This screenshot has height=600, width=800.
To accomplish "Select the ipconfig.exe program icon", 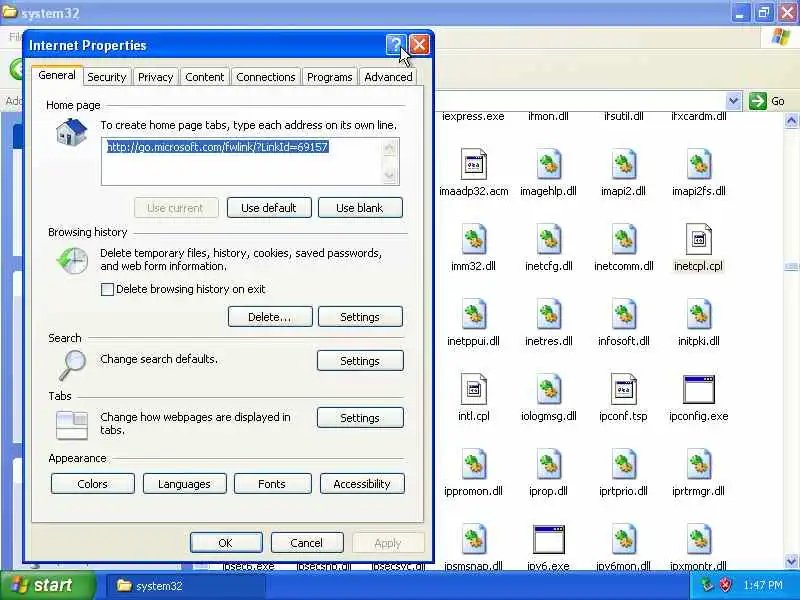I will (x=698, y=389).
